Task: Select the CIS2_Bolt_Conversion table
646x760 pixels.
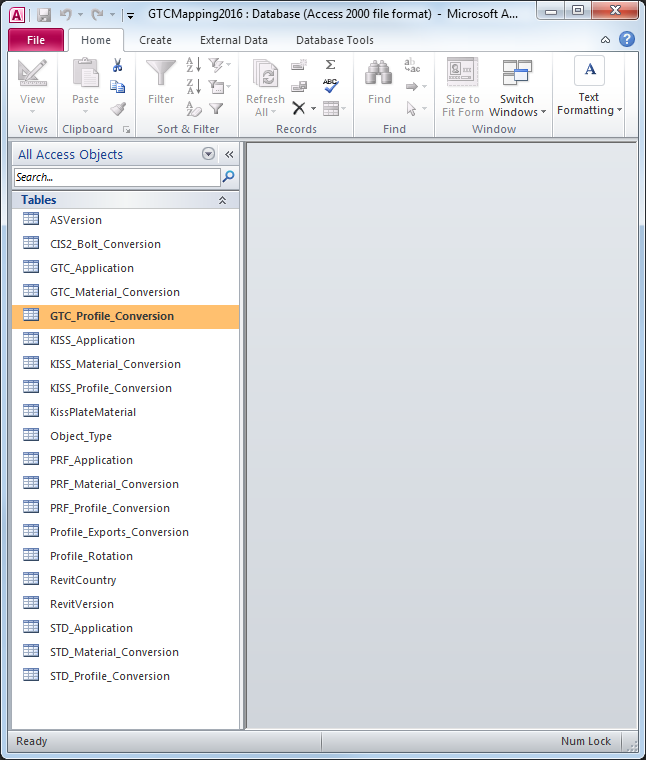Action: pyautogui.click(x=126, y=244)
